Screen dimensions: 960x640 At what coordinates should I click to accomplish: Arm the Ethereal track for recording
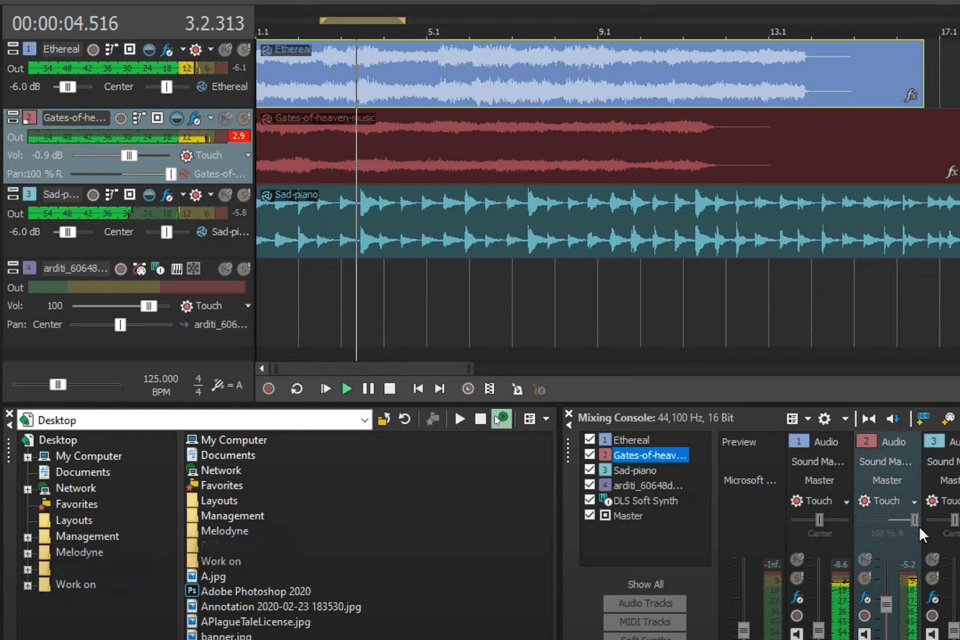pyautogui.click(x=93, y=48)
